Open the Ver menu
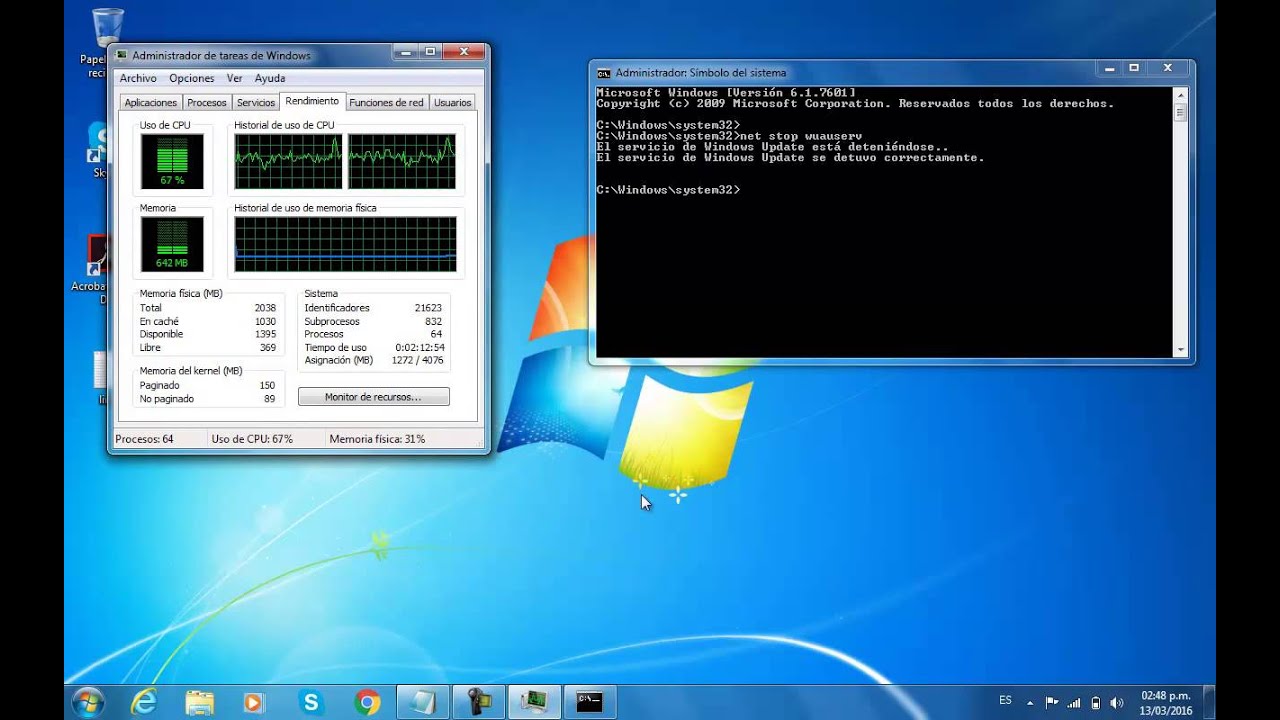1280x720 pixels. click(x=234, y=78)
